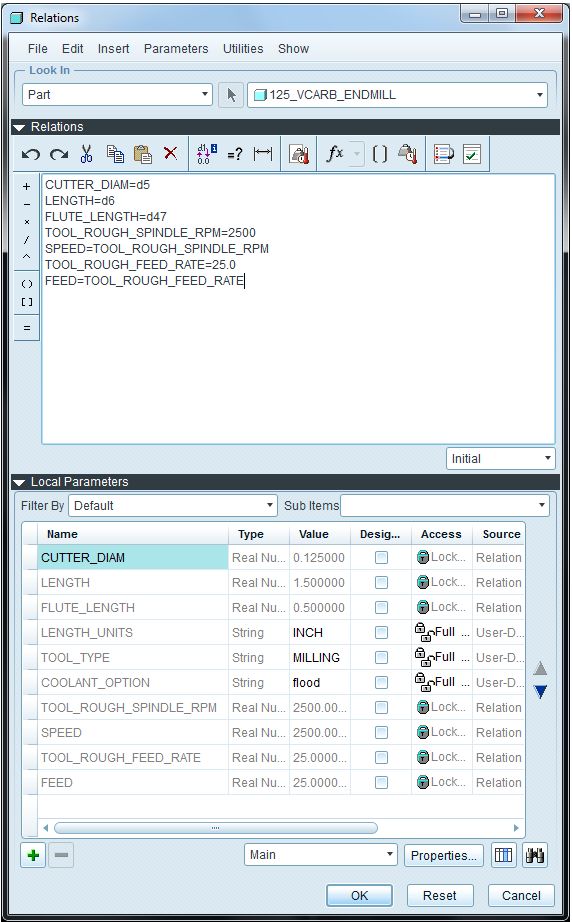Insert the caret exponent operator
572x922 pixels.
(26, 257)
